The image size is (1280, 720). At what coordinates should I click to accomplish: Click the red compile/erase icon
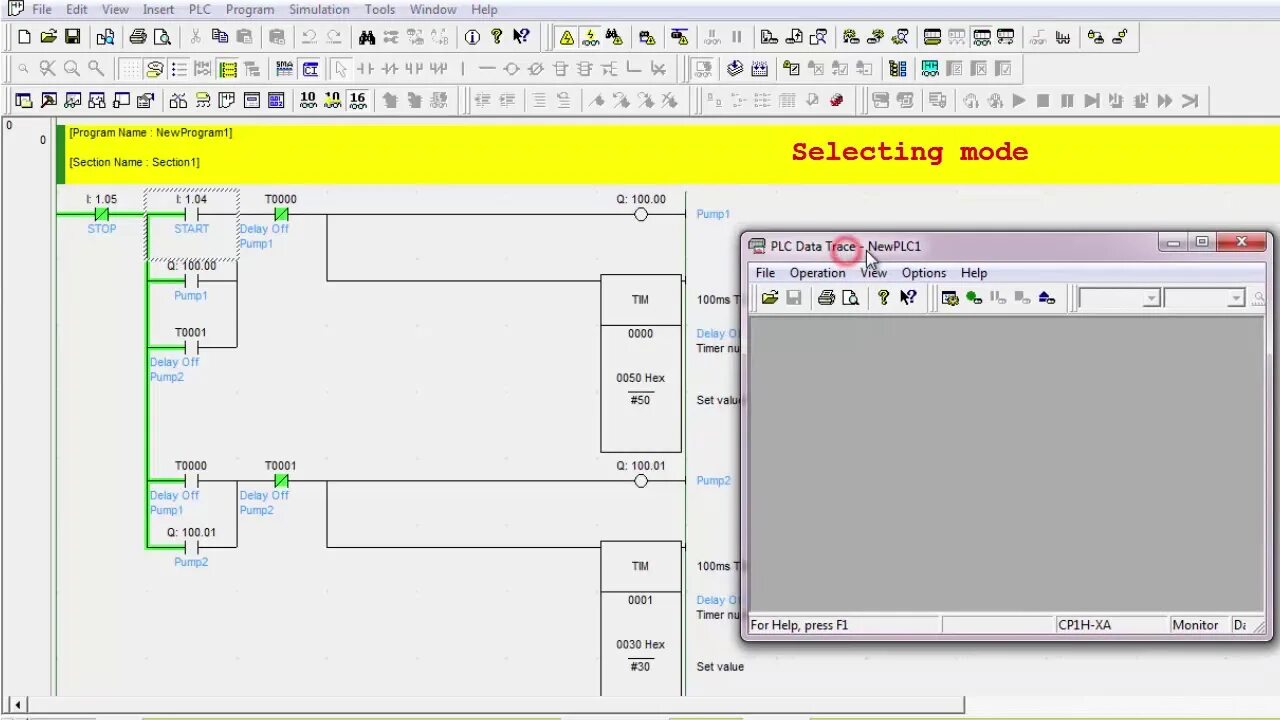pyautogui.click(x=837, y=100)
